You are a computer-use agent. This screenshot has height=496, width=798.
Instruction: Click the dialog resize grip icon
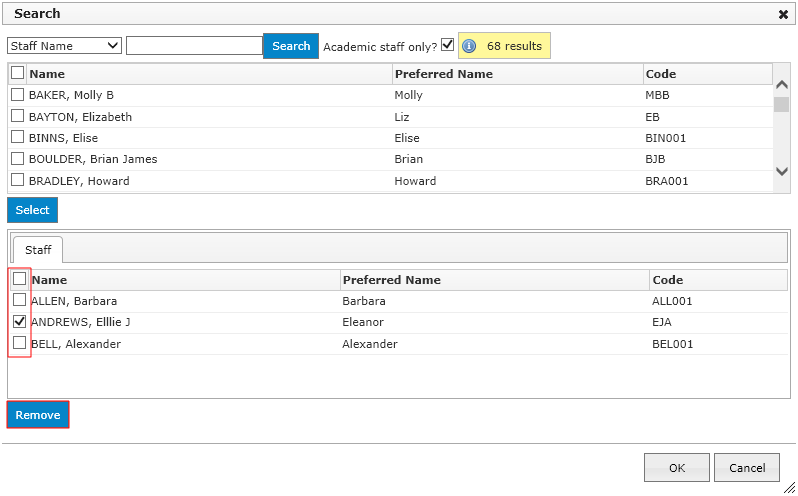[x=789, y=487]
